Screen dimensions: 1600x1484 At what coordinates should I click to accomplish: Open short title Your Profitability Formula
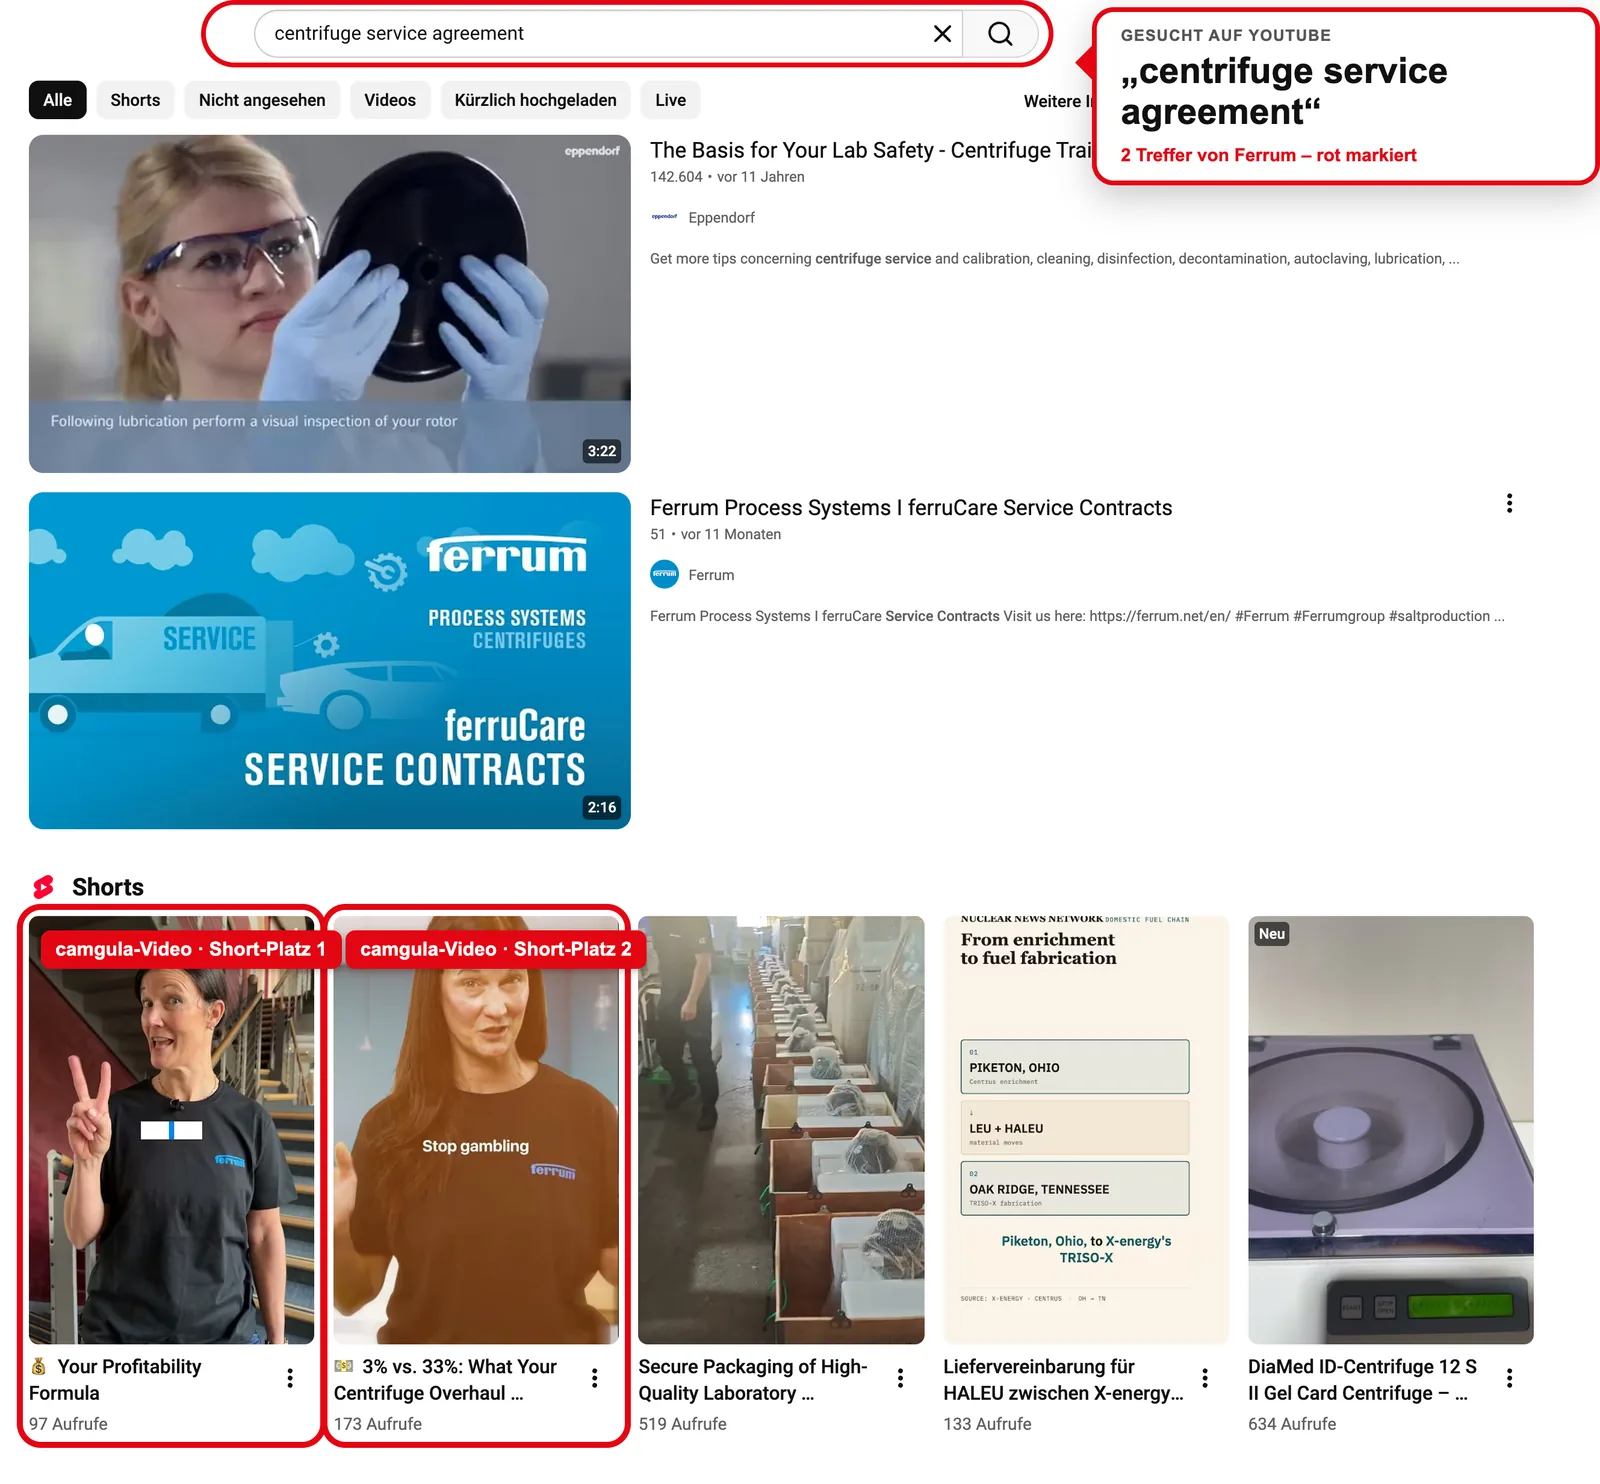point(115,1380)
